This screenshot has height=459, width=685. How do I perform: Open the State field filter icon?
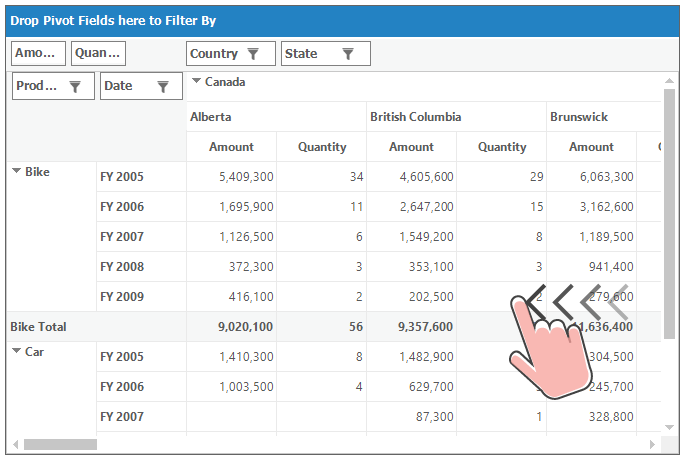[x=348, y=54]
